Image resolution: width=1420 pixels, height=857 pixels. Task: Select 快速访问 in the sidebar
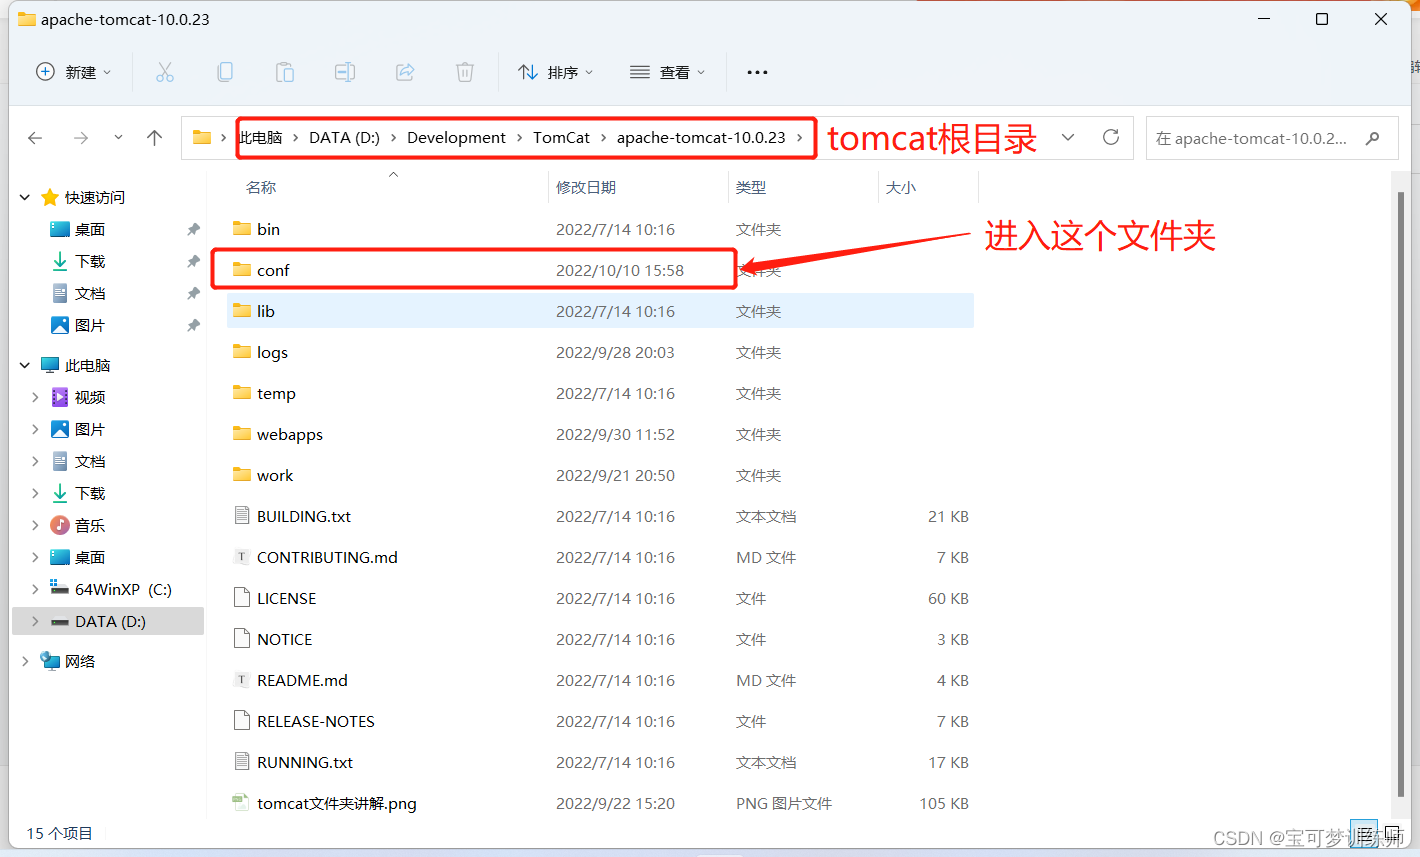(x=94, y=197)
